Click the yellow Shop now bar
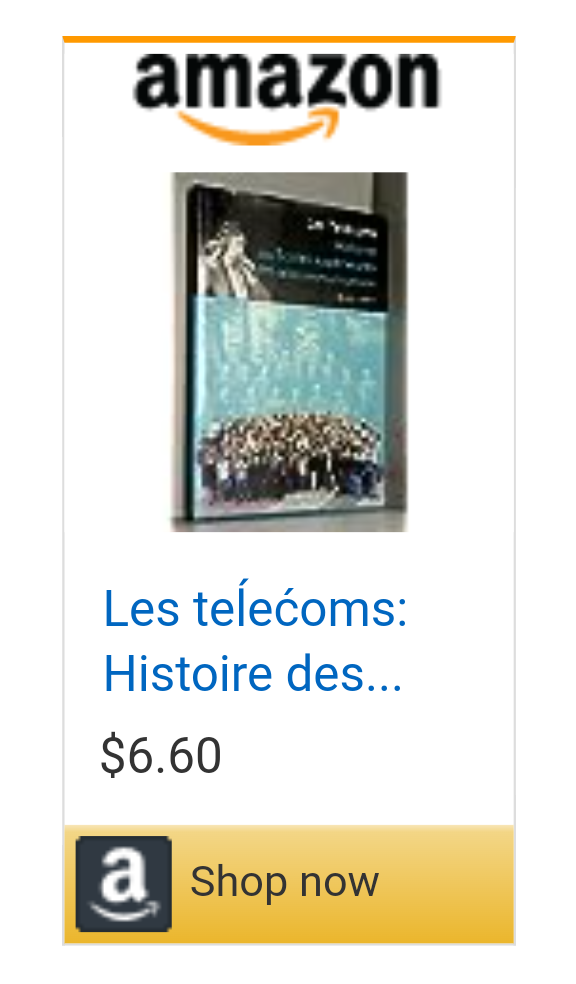 tap(289, 884)
